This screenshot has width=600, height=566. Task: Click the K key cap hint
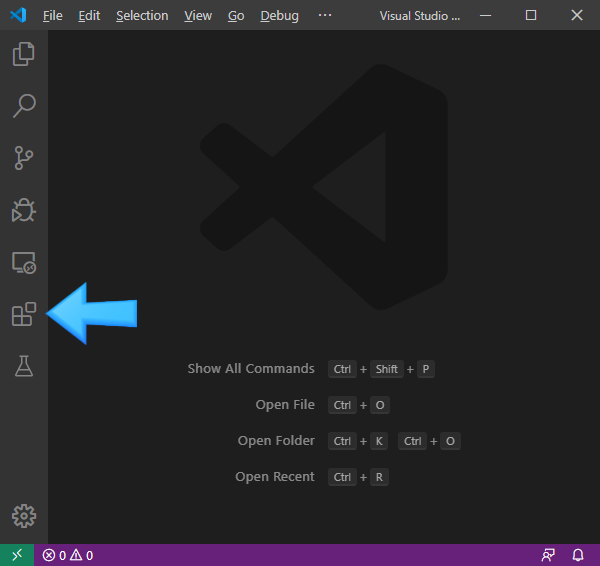(x=379, y=441)
